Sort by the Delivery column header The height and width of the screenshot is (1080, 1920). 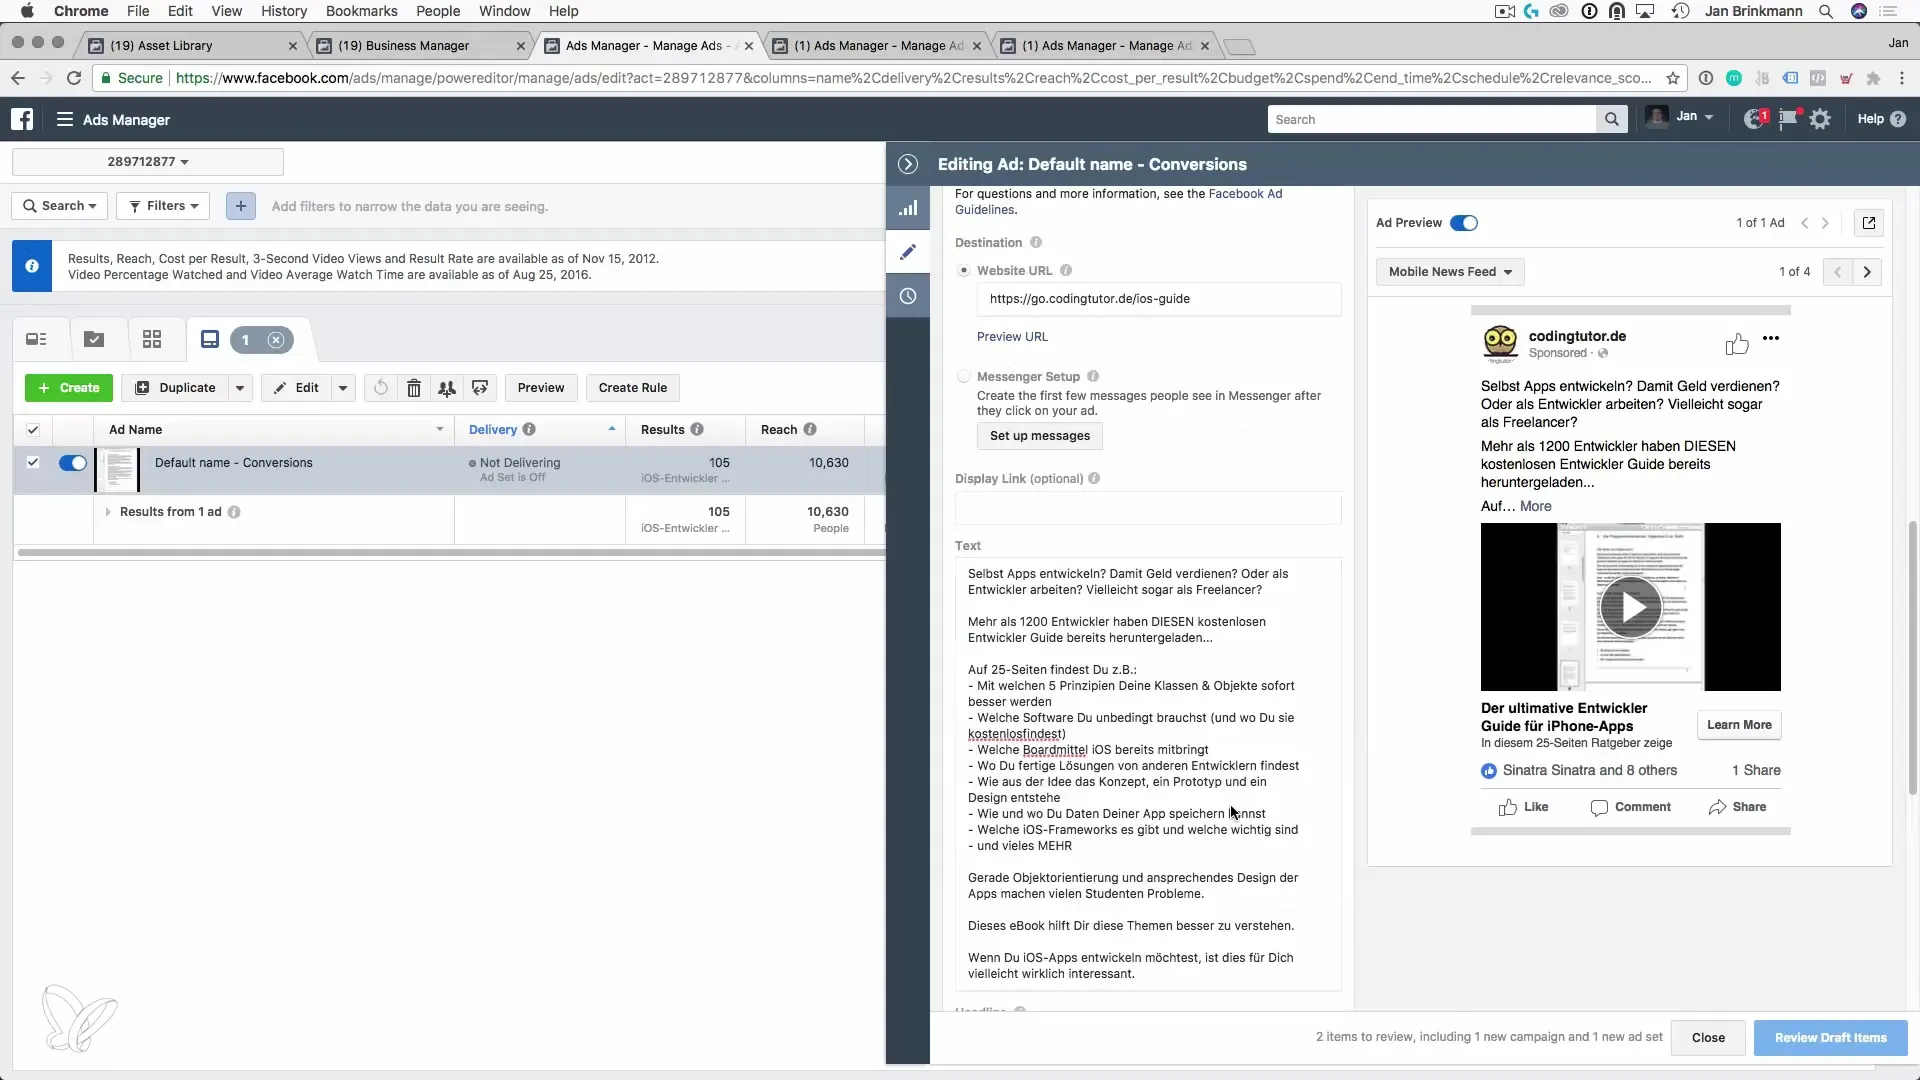493,430
